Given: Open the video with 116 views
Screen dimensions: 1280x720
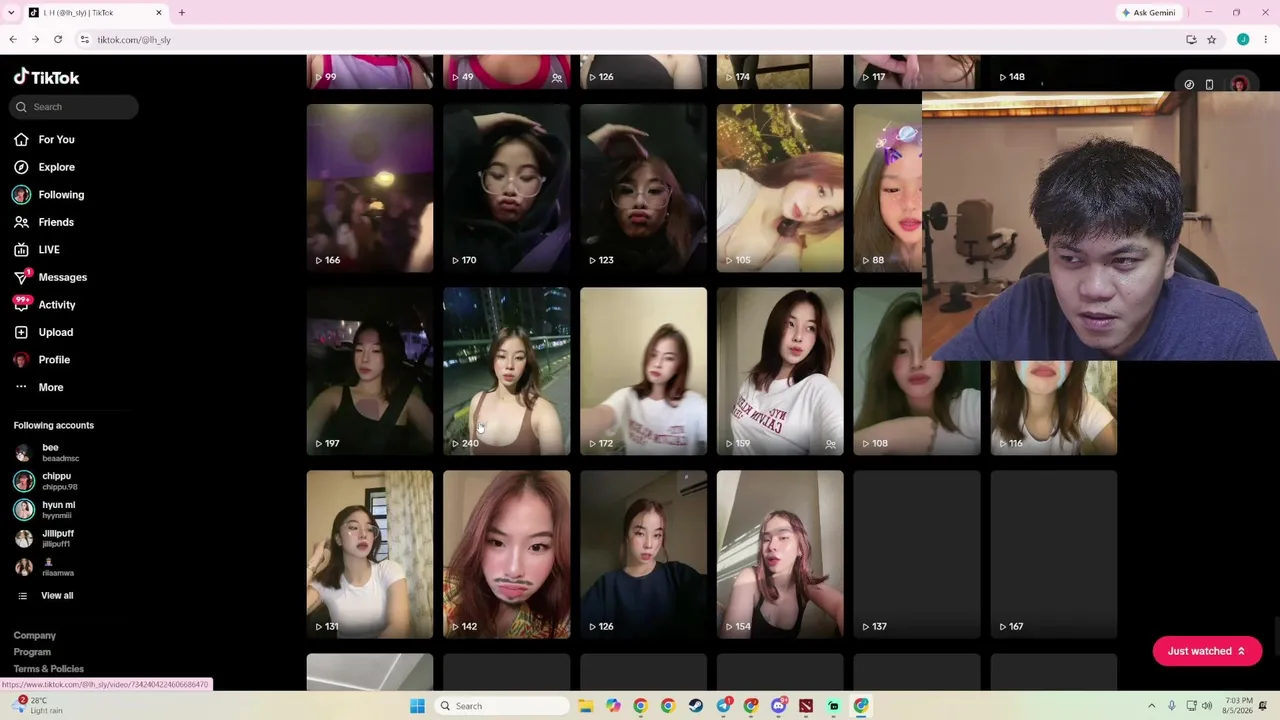Looking at the screenshot, I should pos(1054,408).
